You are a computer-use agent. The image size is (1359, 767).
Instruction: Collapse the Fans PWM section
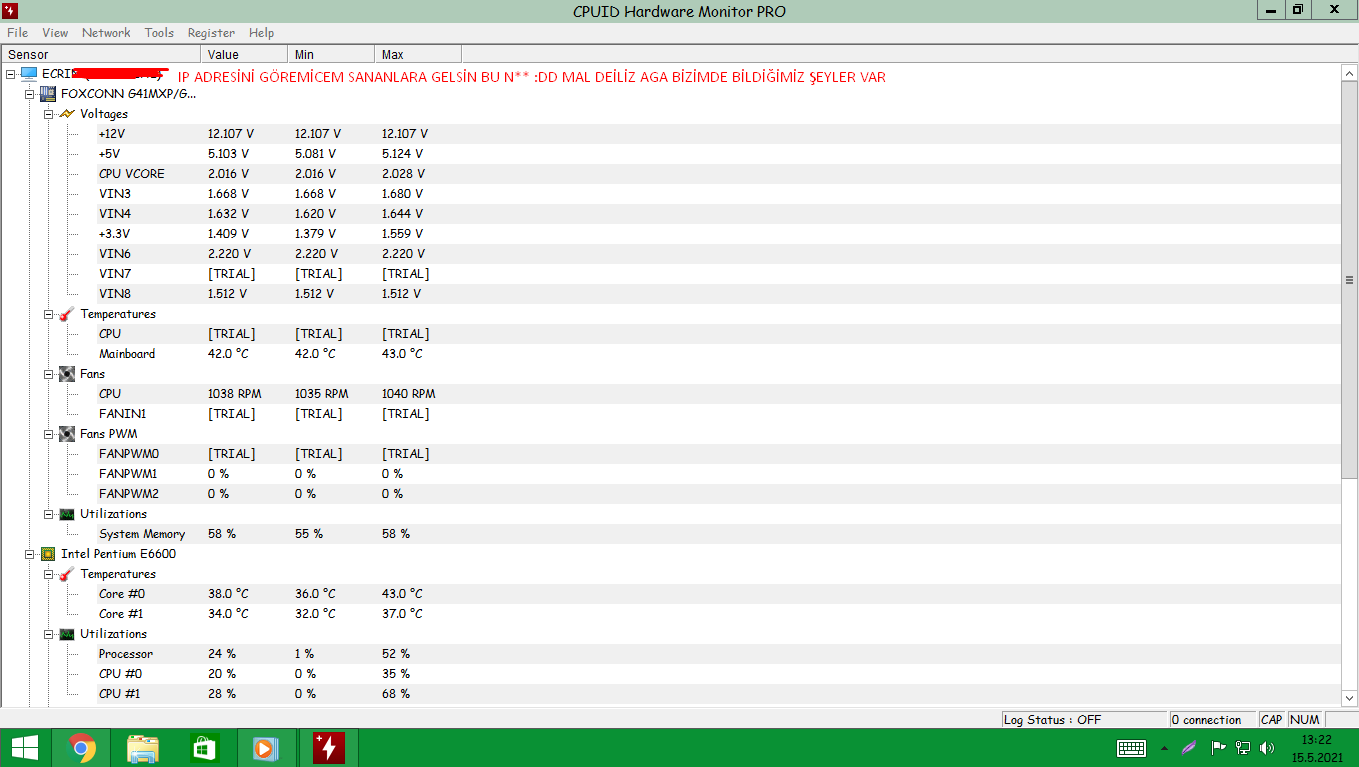pos(49,434)
